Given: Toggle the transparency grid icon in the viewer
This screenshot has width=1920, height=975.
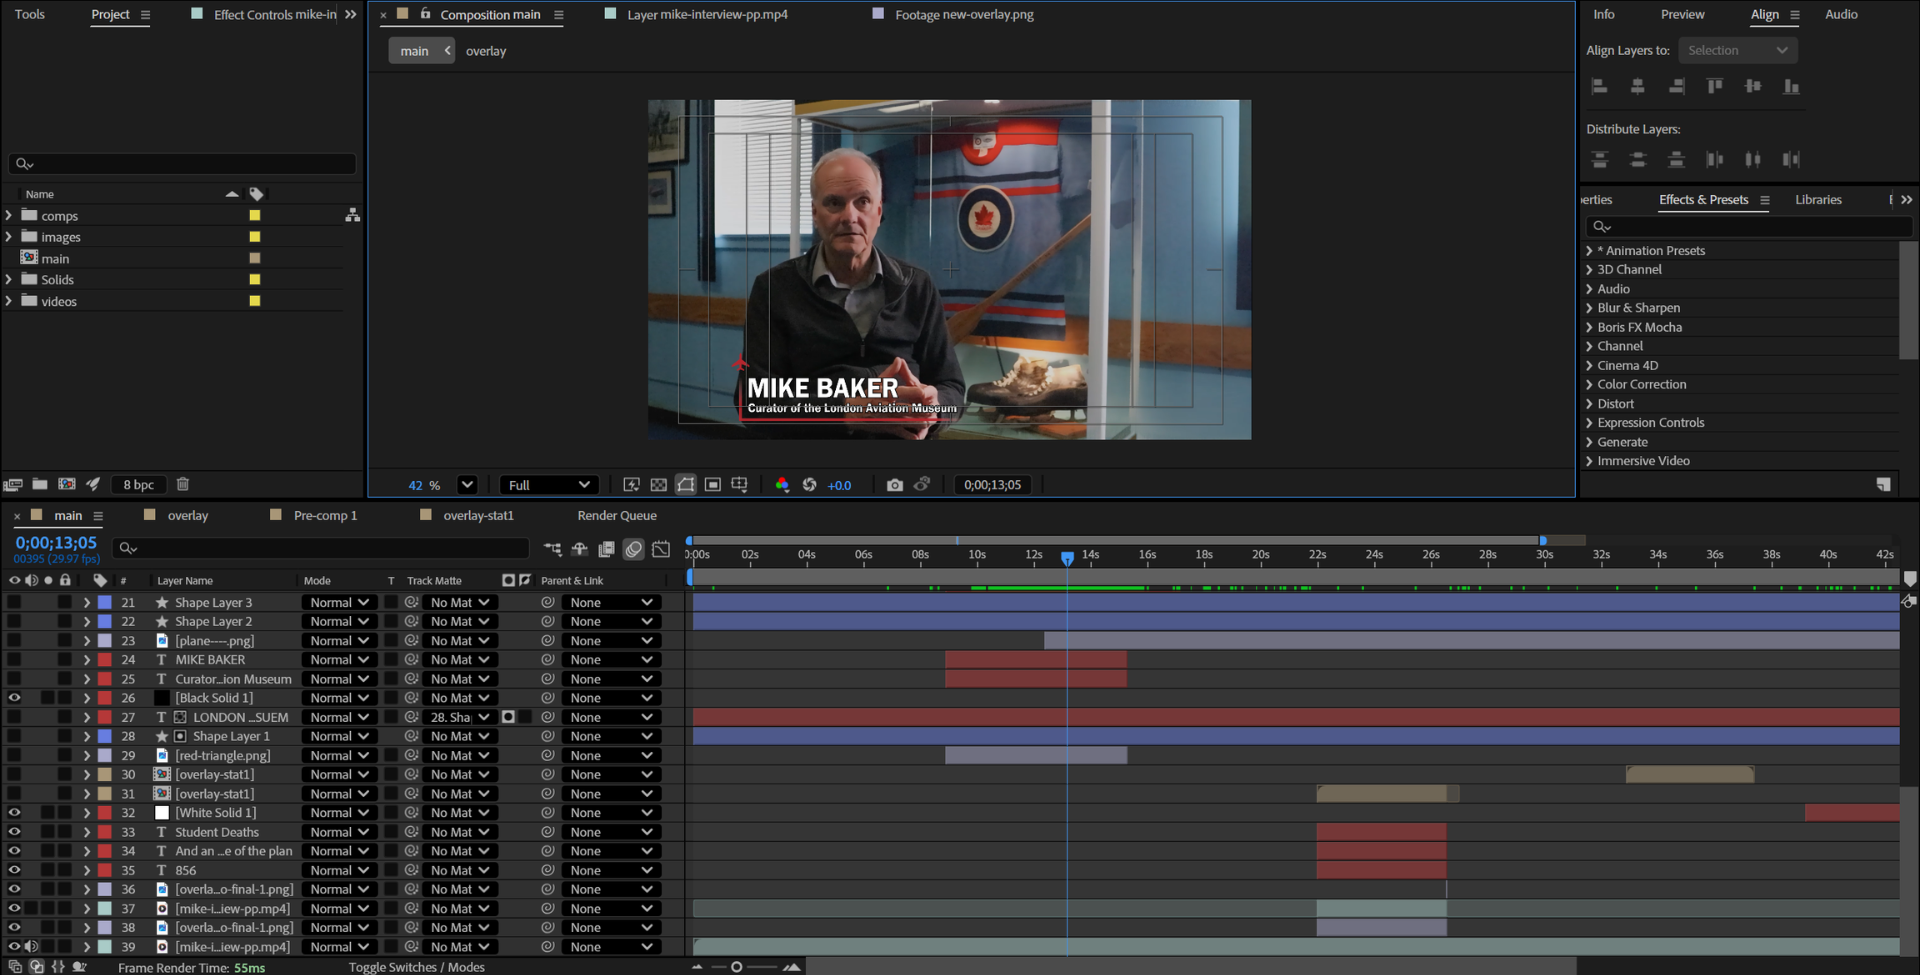Looking at the screenshot, I should (x=659, y=485).
